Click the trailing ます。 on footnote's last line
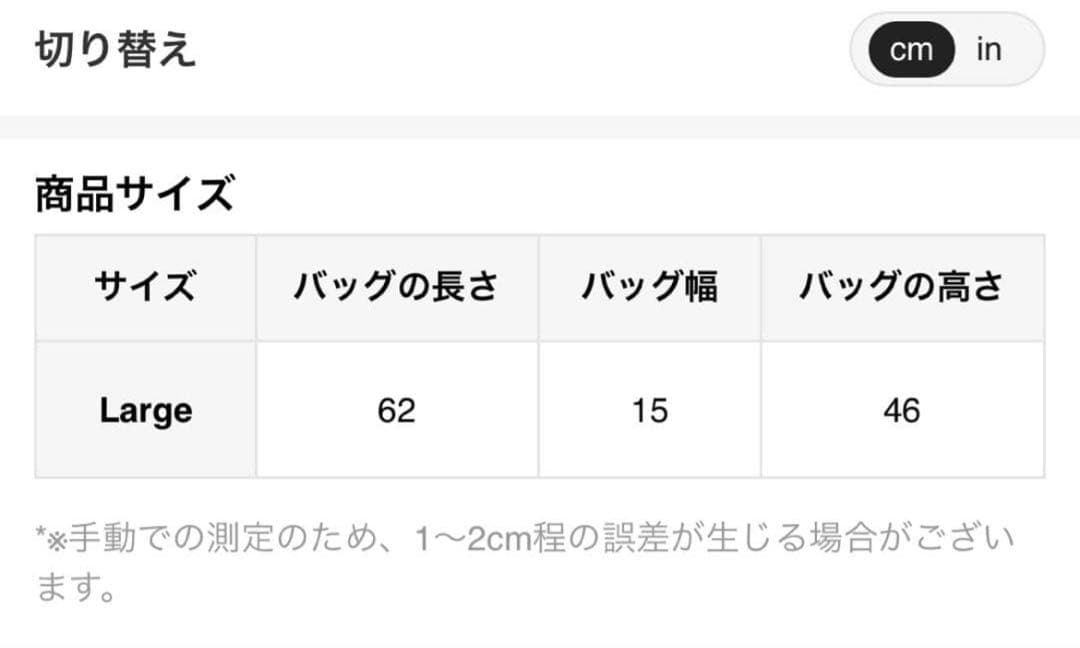The height and width of the screenshot is (648, 1080). (76, 587)
